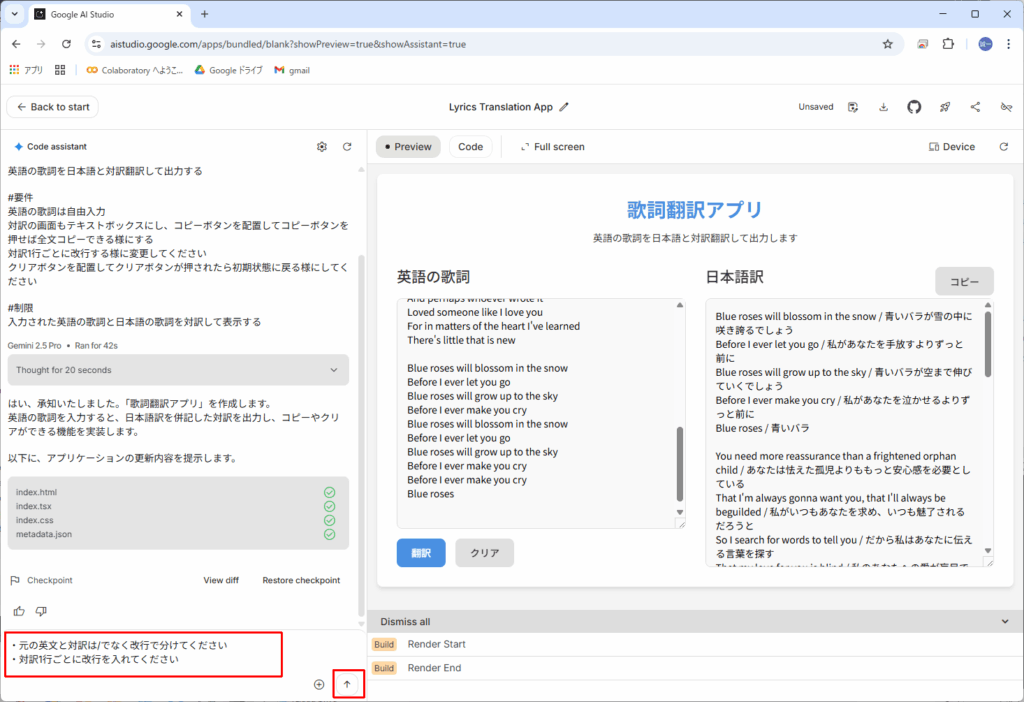Open the second apps grid bookmark icon
This screenshot has width=1024, height=702.
click(x=60, y=70)
